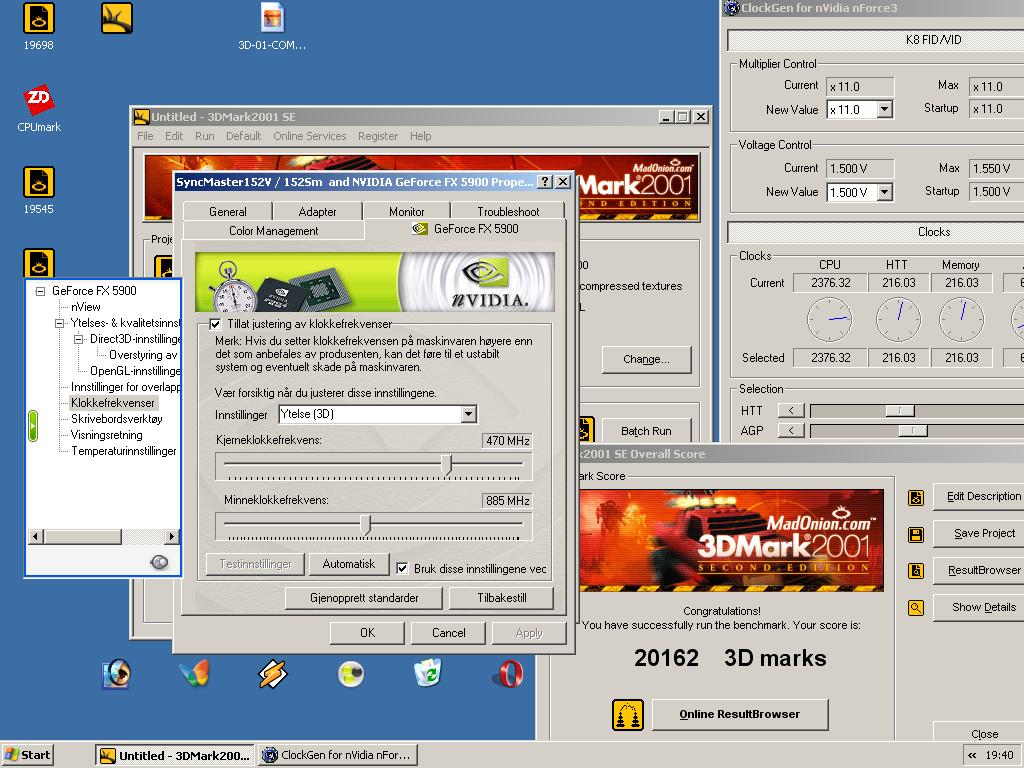Click the HTT slider in ClockGen
1024x768 pixels.
[x=900, y=411]
